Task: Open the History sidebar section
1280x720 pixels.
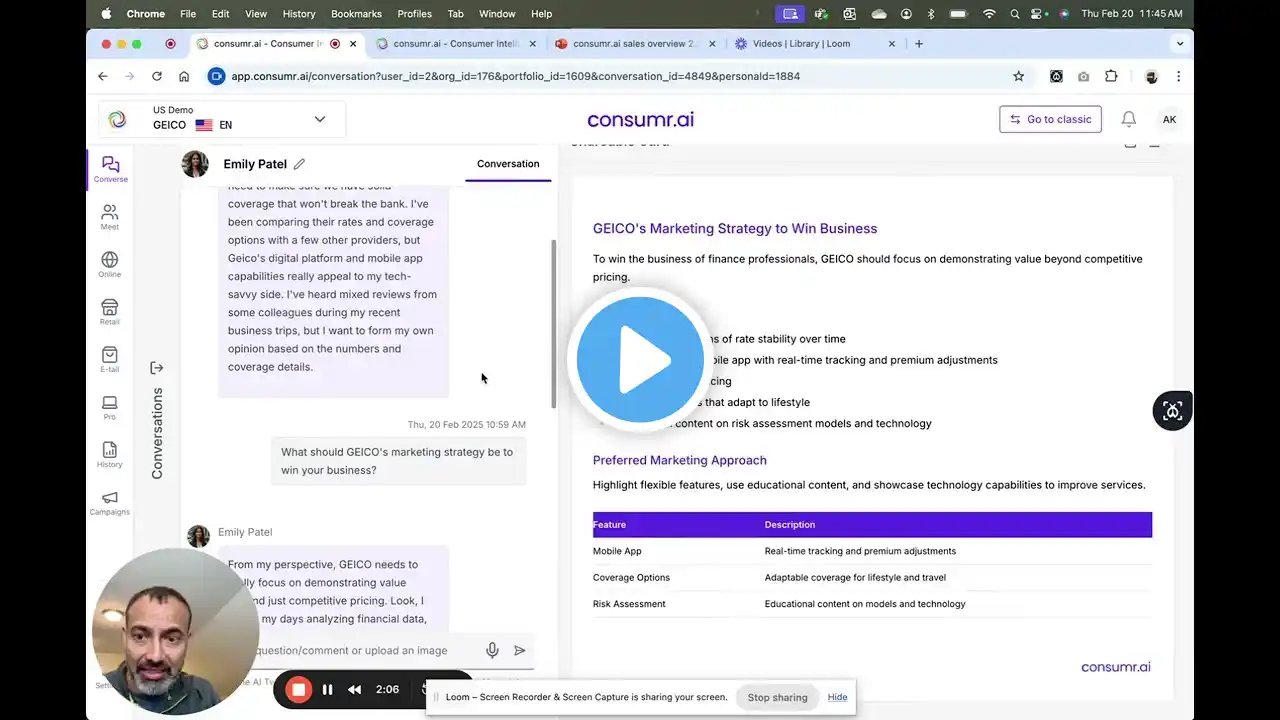Action: tap(110, 455)
